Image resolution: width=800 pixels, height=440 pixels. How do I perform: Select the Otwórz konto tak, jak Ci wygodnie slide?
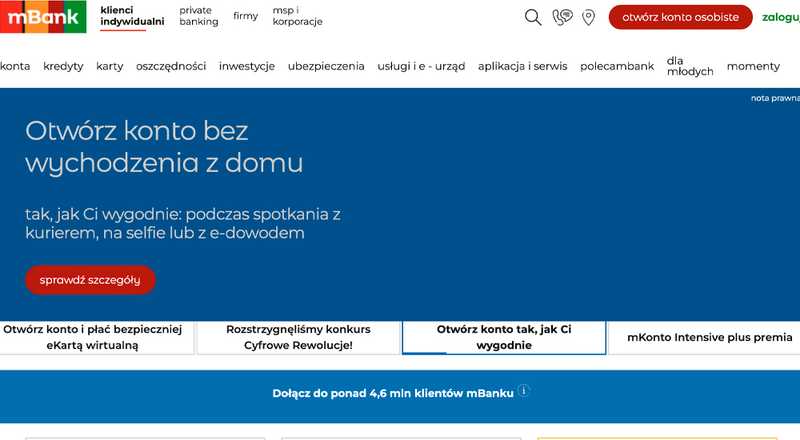point(504,337)
